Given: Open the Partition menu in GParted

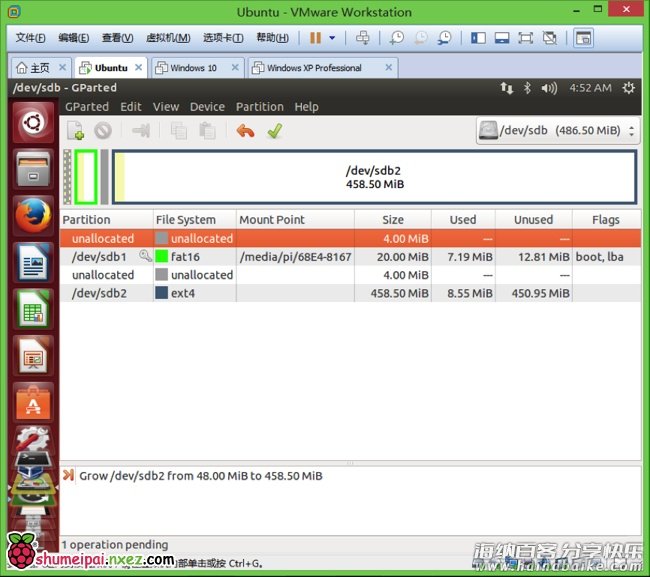Looking at the screenshot, I should point(260,107).
